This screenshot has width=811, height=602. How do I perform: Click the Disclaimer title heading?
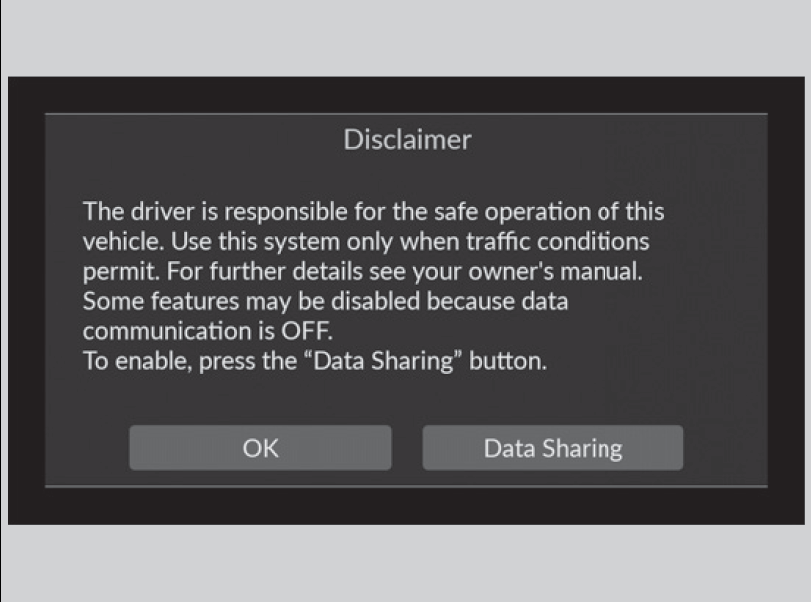(406, 140)
